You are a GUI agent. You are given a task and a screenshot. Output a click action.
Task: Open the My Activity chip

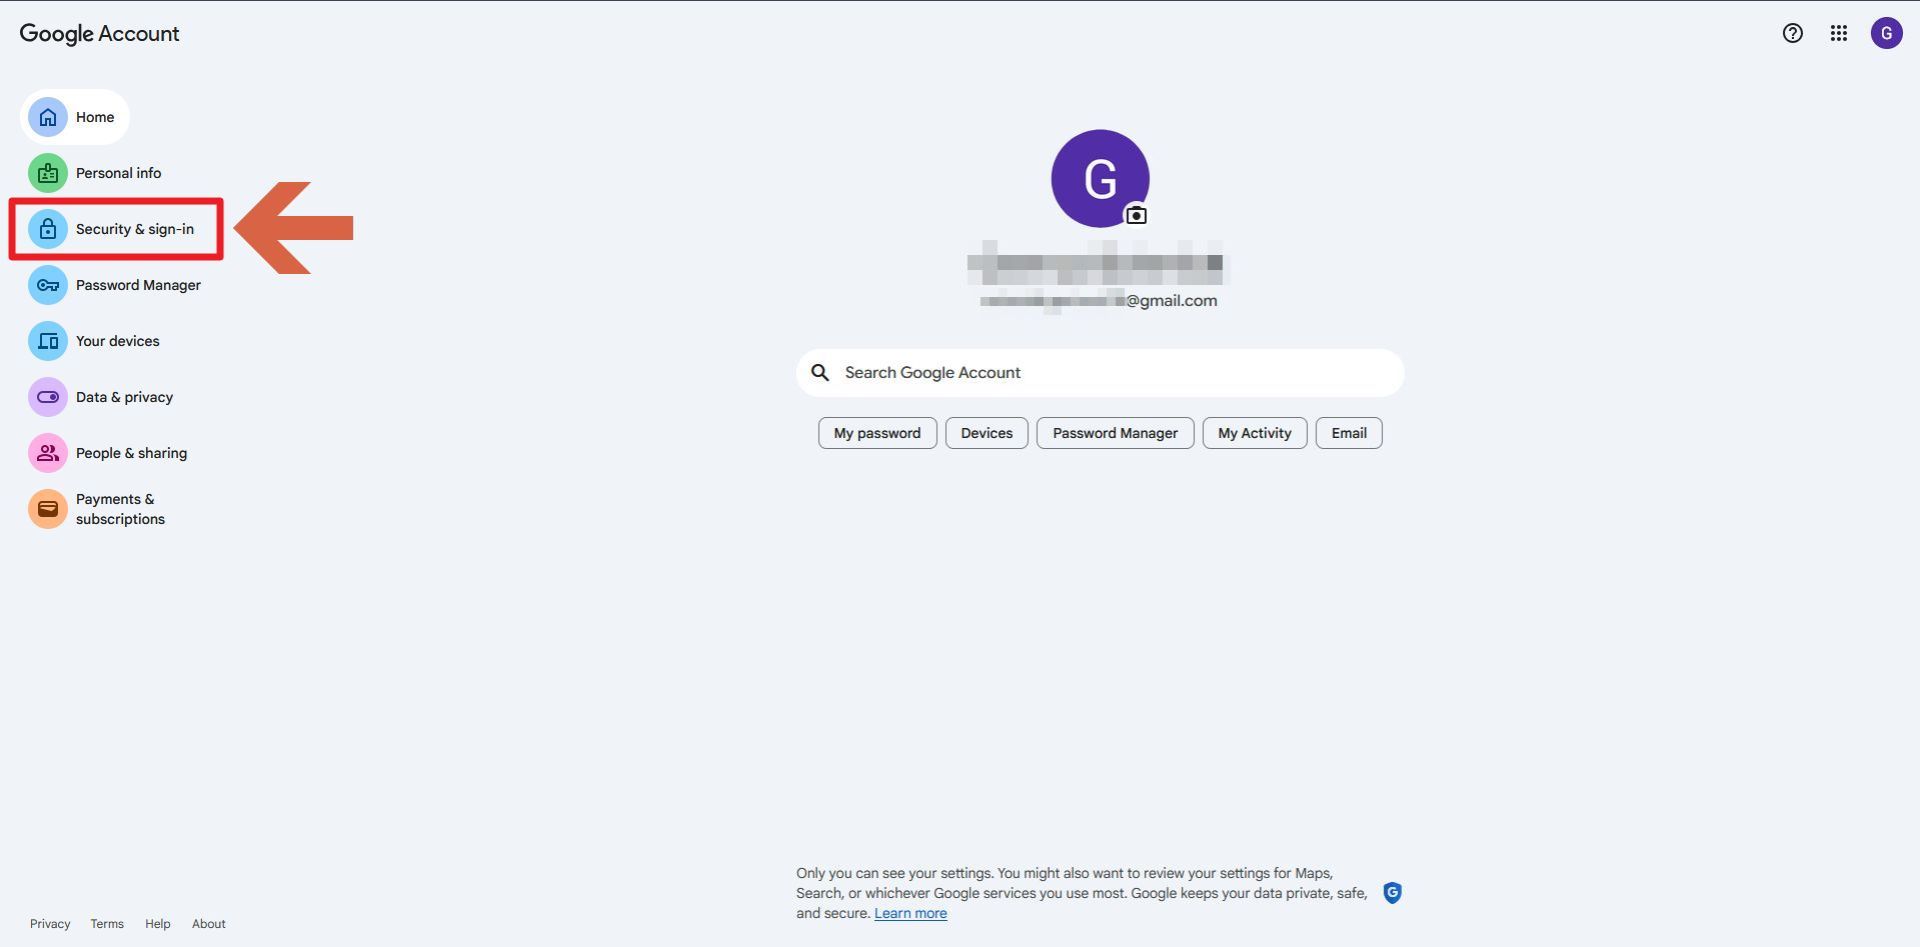click(1254, 433)
